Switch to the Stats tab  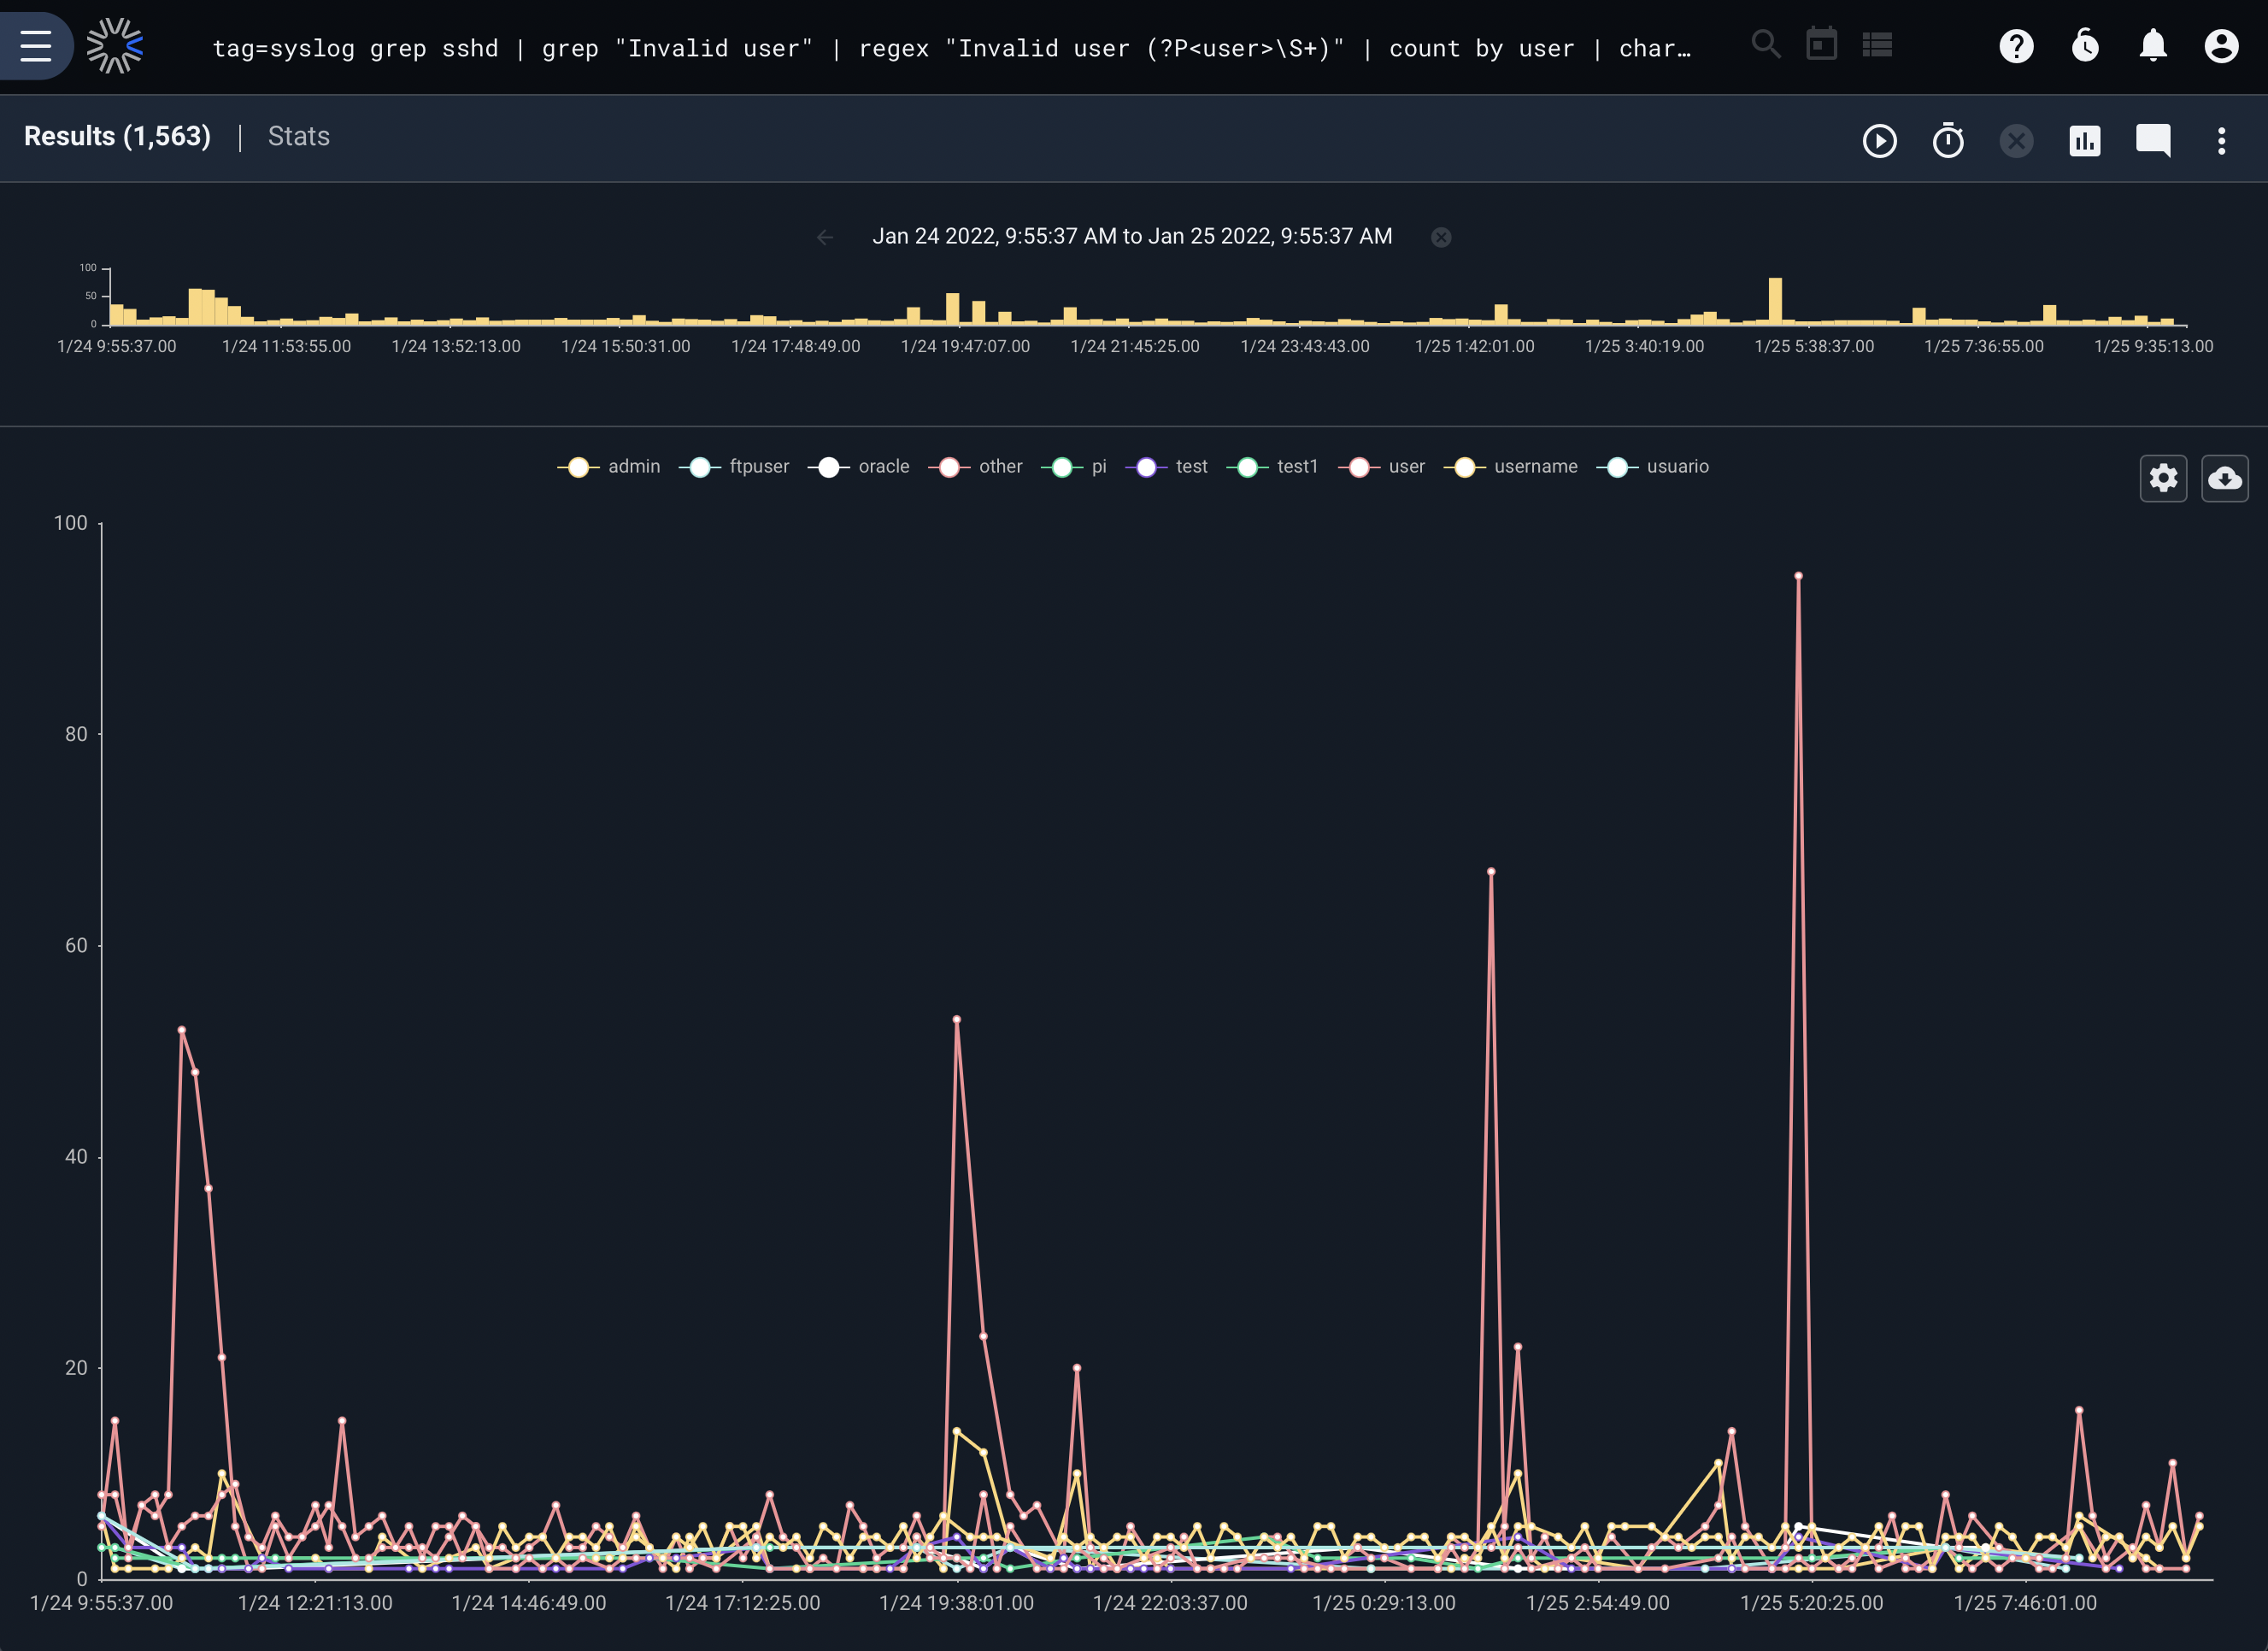(298, 136)
